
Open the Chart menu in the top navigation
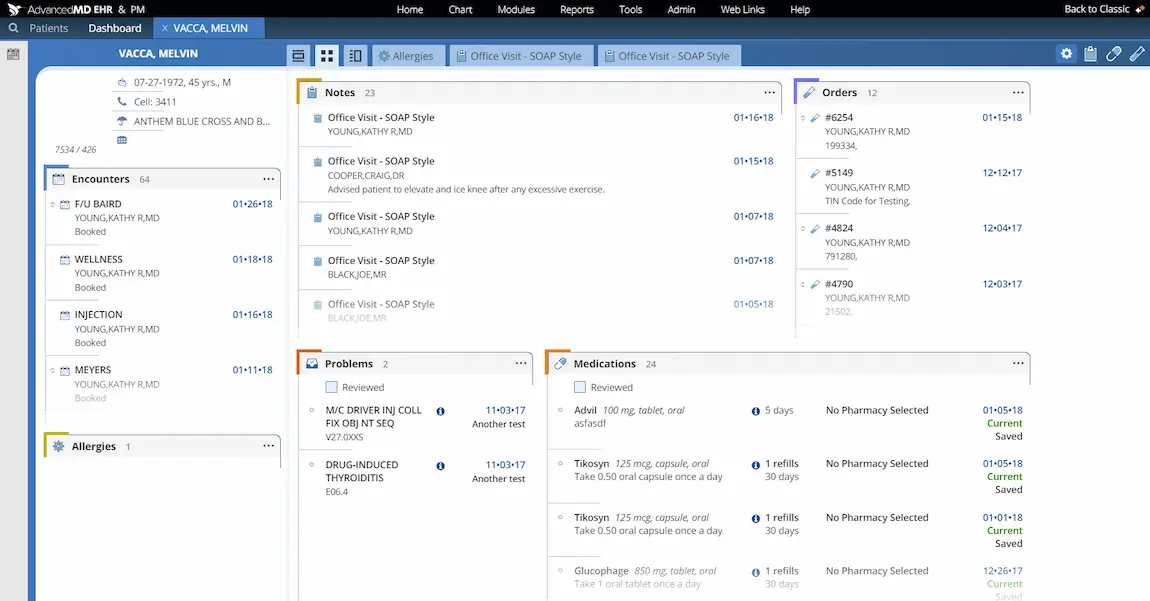459,9
